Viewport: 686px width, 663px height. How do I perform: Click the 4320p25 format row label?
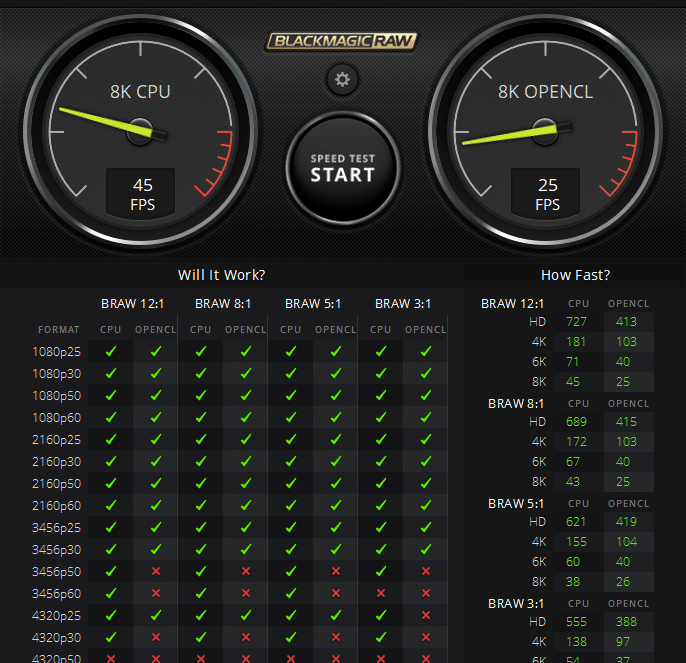pyautogui.click(x=56, y=615)
